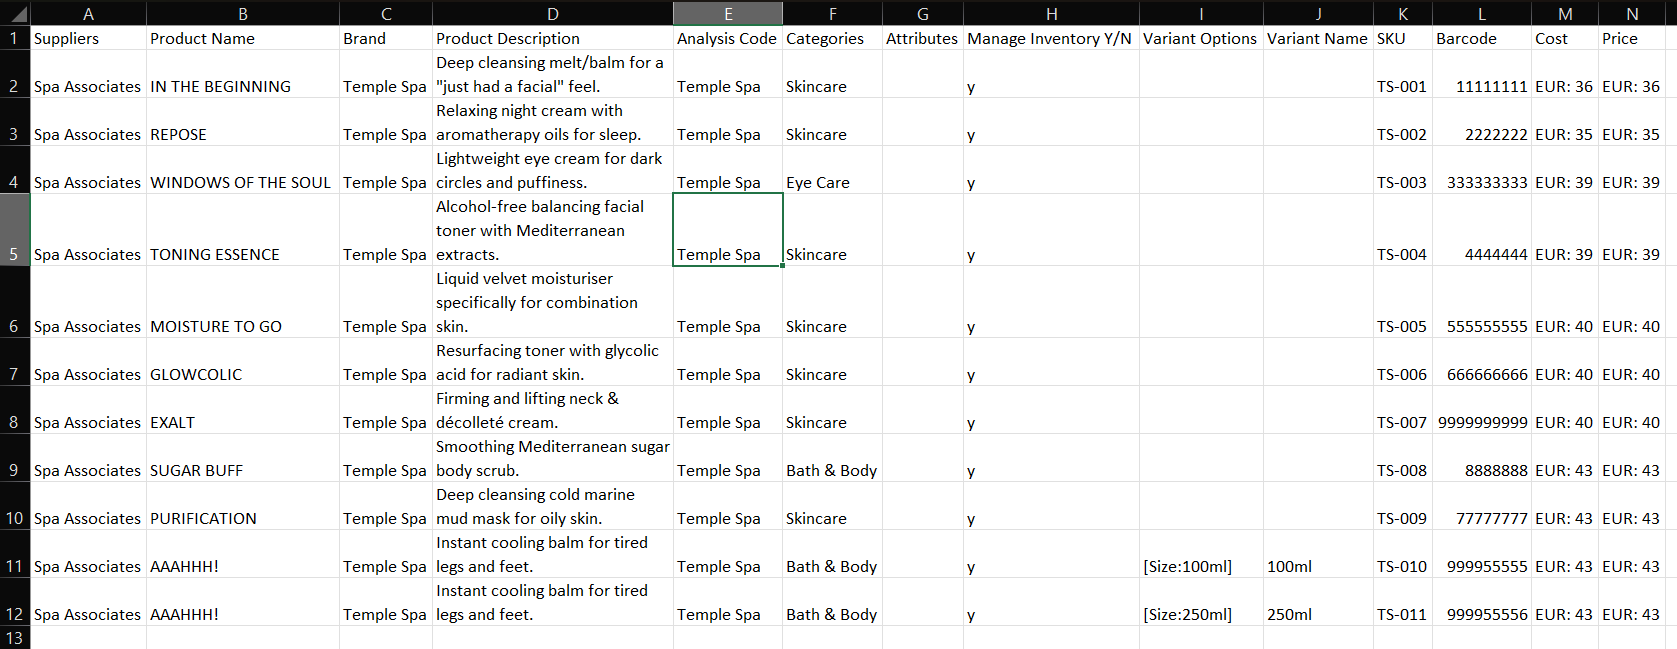The width and height of the screenshot is (1677, 649).
Task: Click the 'Suppliers' header cell
Action: click(x=88, y=38)
